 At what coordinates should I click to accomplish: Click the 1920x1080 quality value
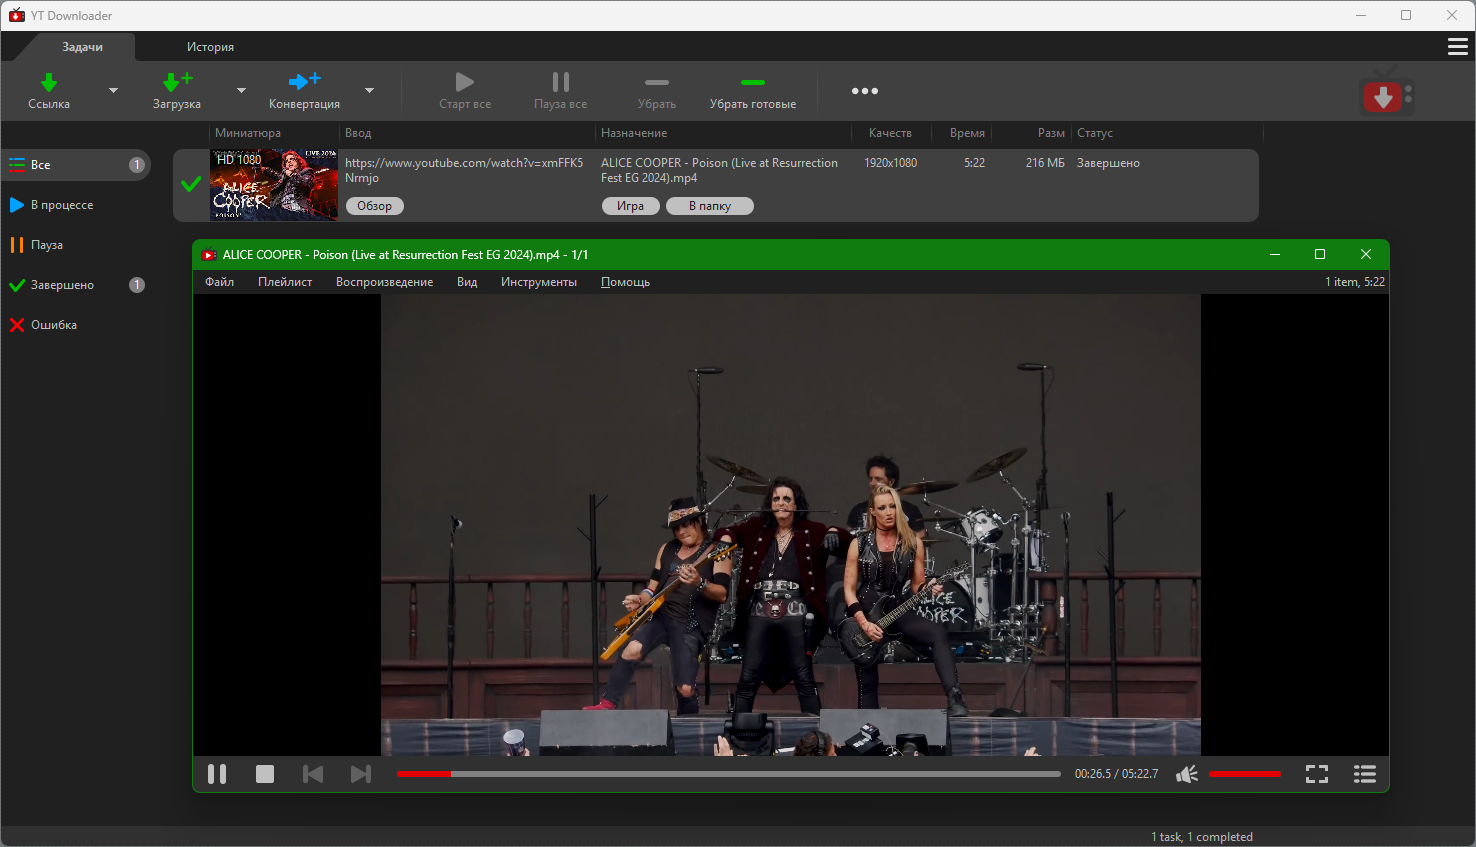pos(890,163)
